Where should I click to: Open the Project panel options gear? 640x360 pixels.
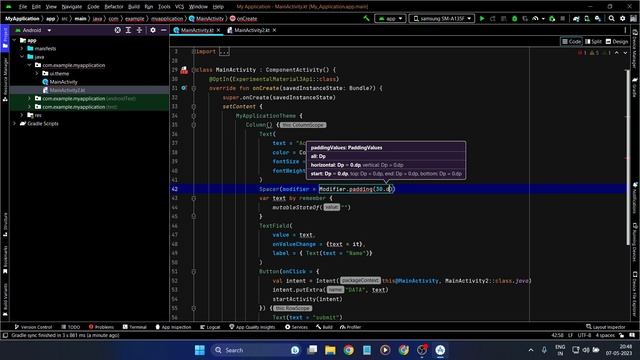click(153, 30)
